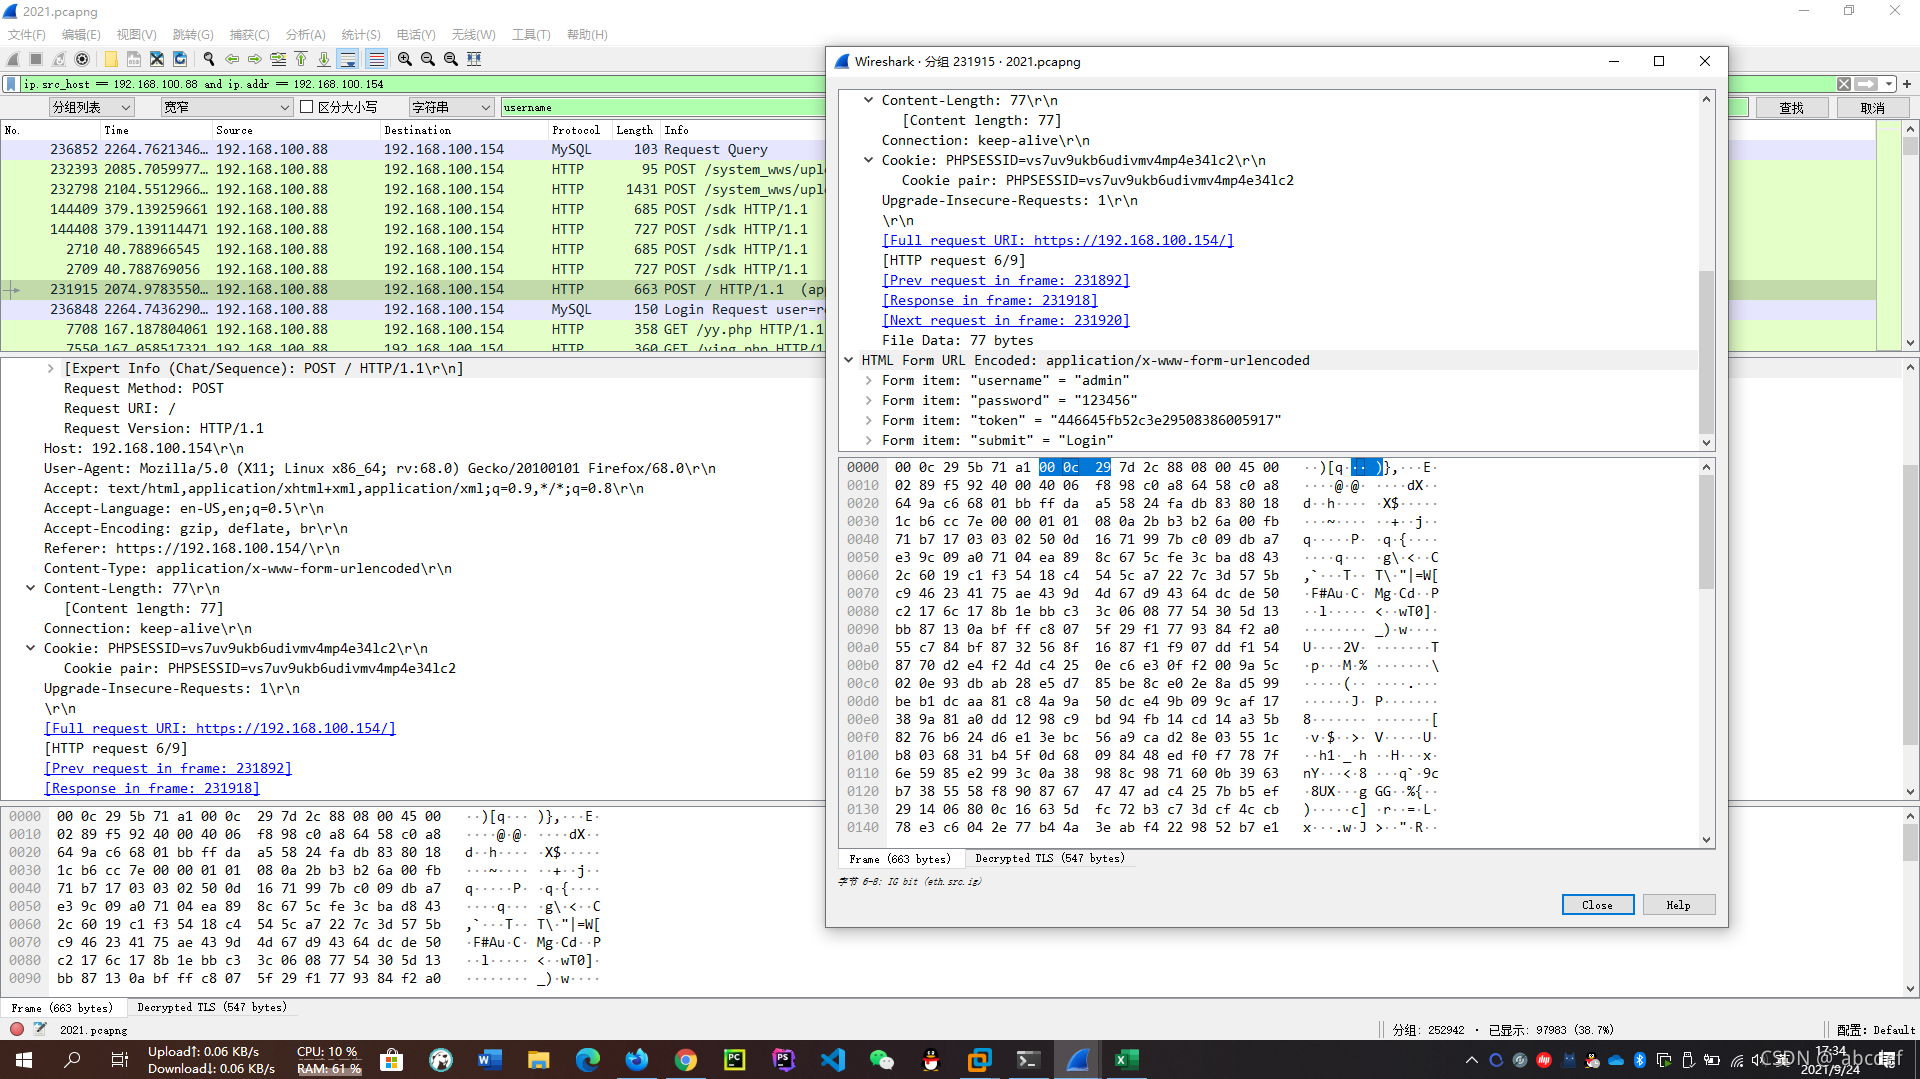1920x1079 pixels.
Task: Click the find packet magnifier icon
Action: 208,59
